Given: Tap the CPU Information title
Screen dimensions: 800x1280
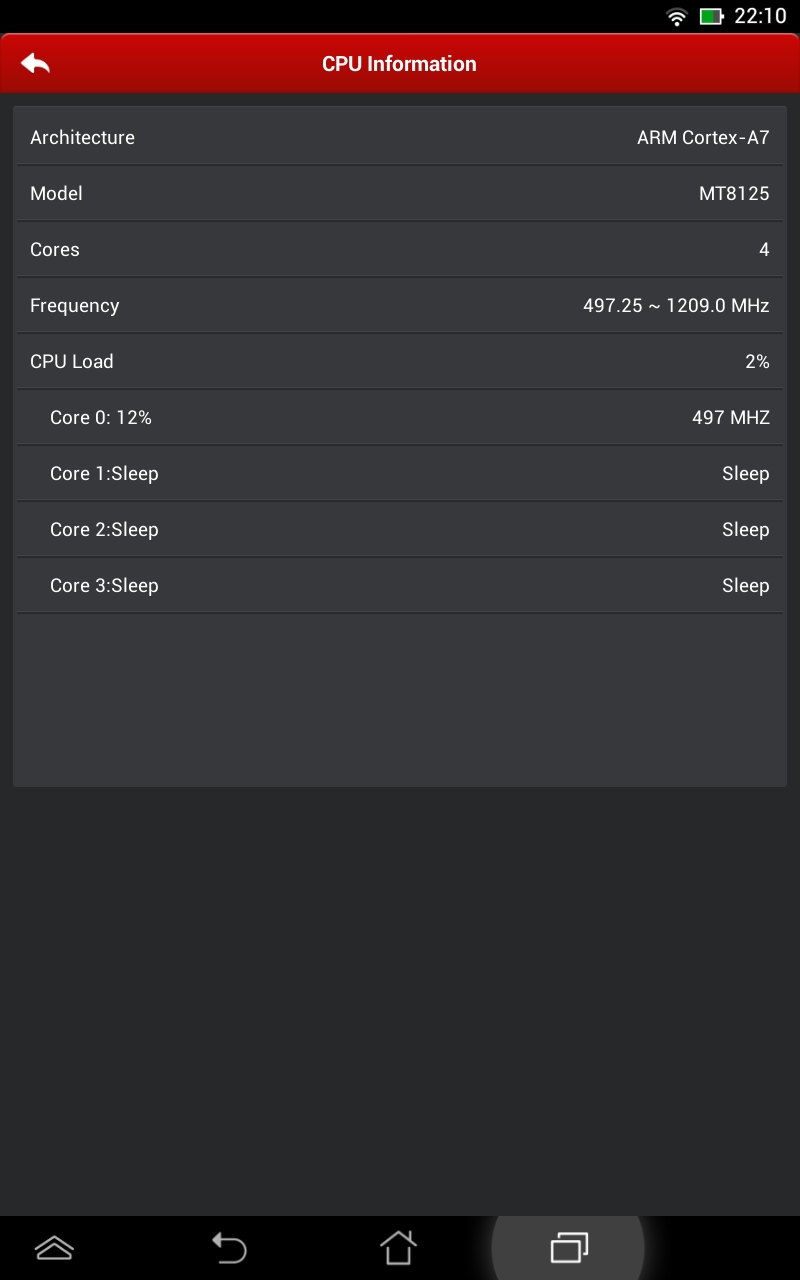Looking at the screenshot, I should (x=399, y=64).
